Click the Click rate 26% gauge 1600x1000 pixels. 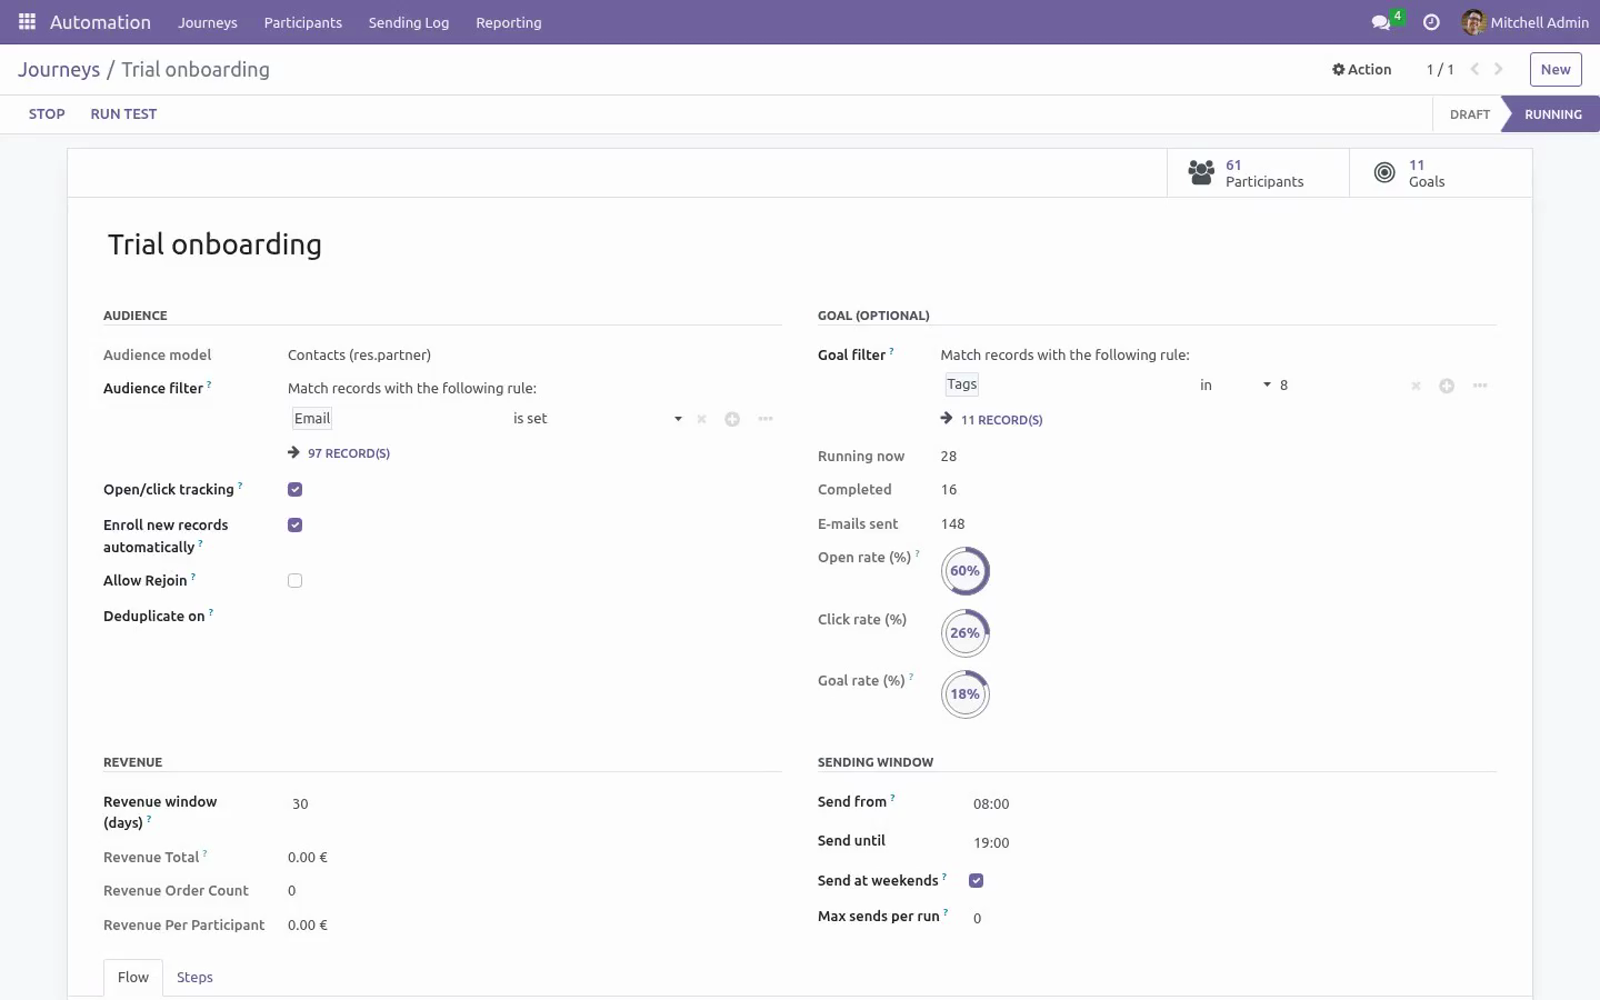coord(965,633)
